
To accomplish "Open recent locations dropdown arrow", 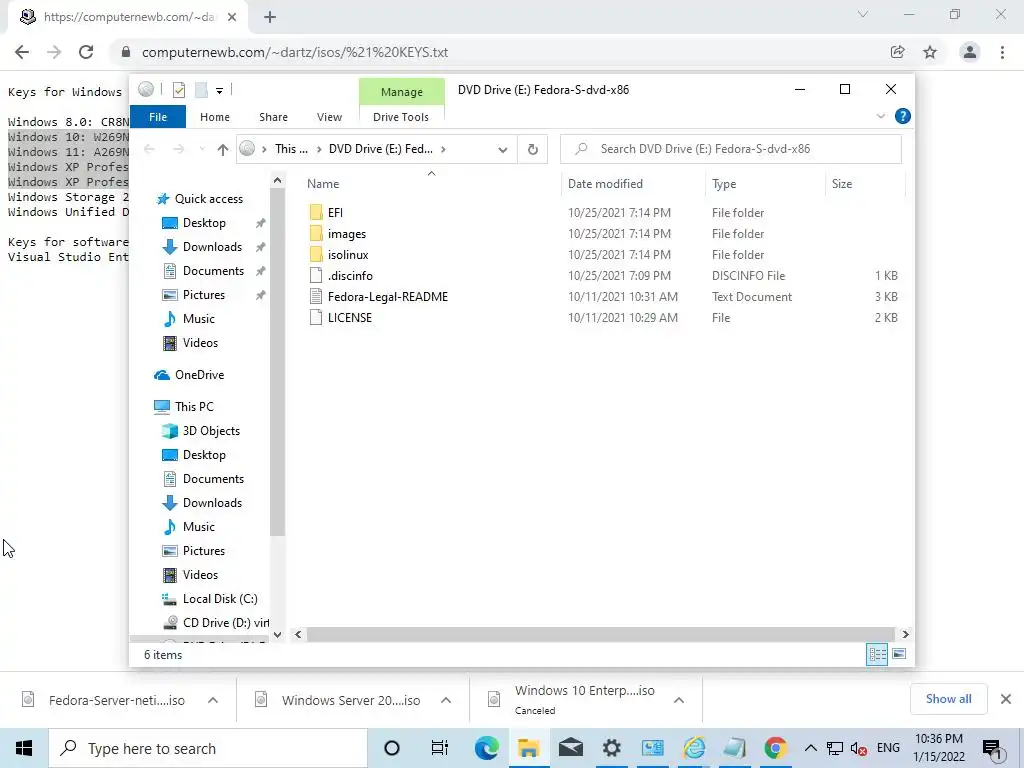I will [x=202, y=150].
